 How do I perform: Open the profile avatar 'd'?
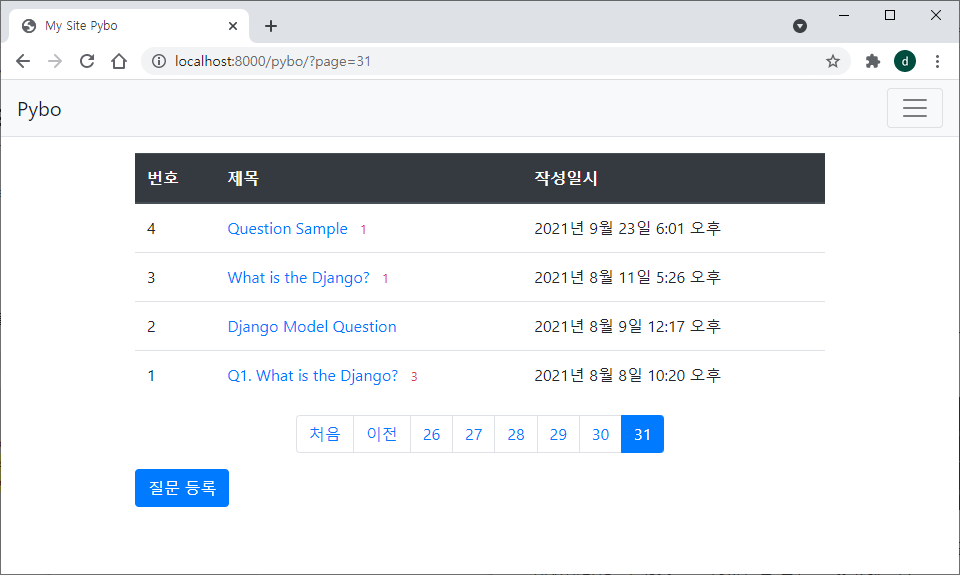905,61
